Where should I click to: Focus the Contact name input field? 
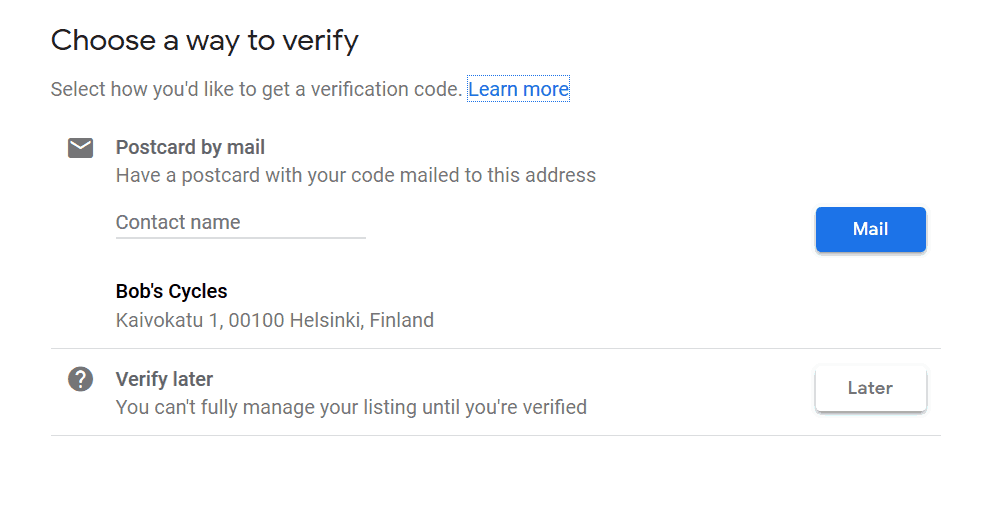point(240,222)
